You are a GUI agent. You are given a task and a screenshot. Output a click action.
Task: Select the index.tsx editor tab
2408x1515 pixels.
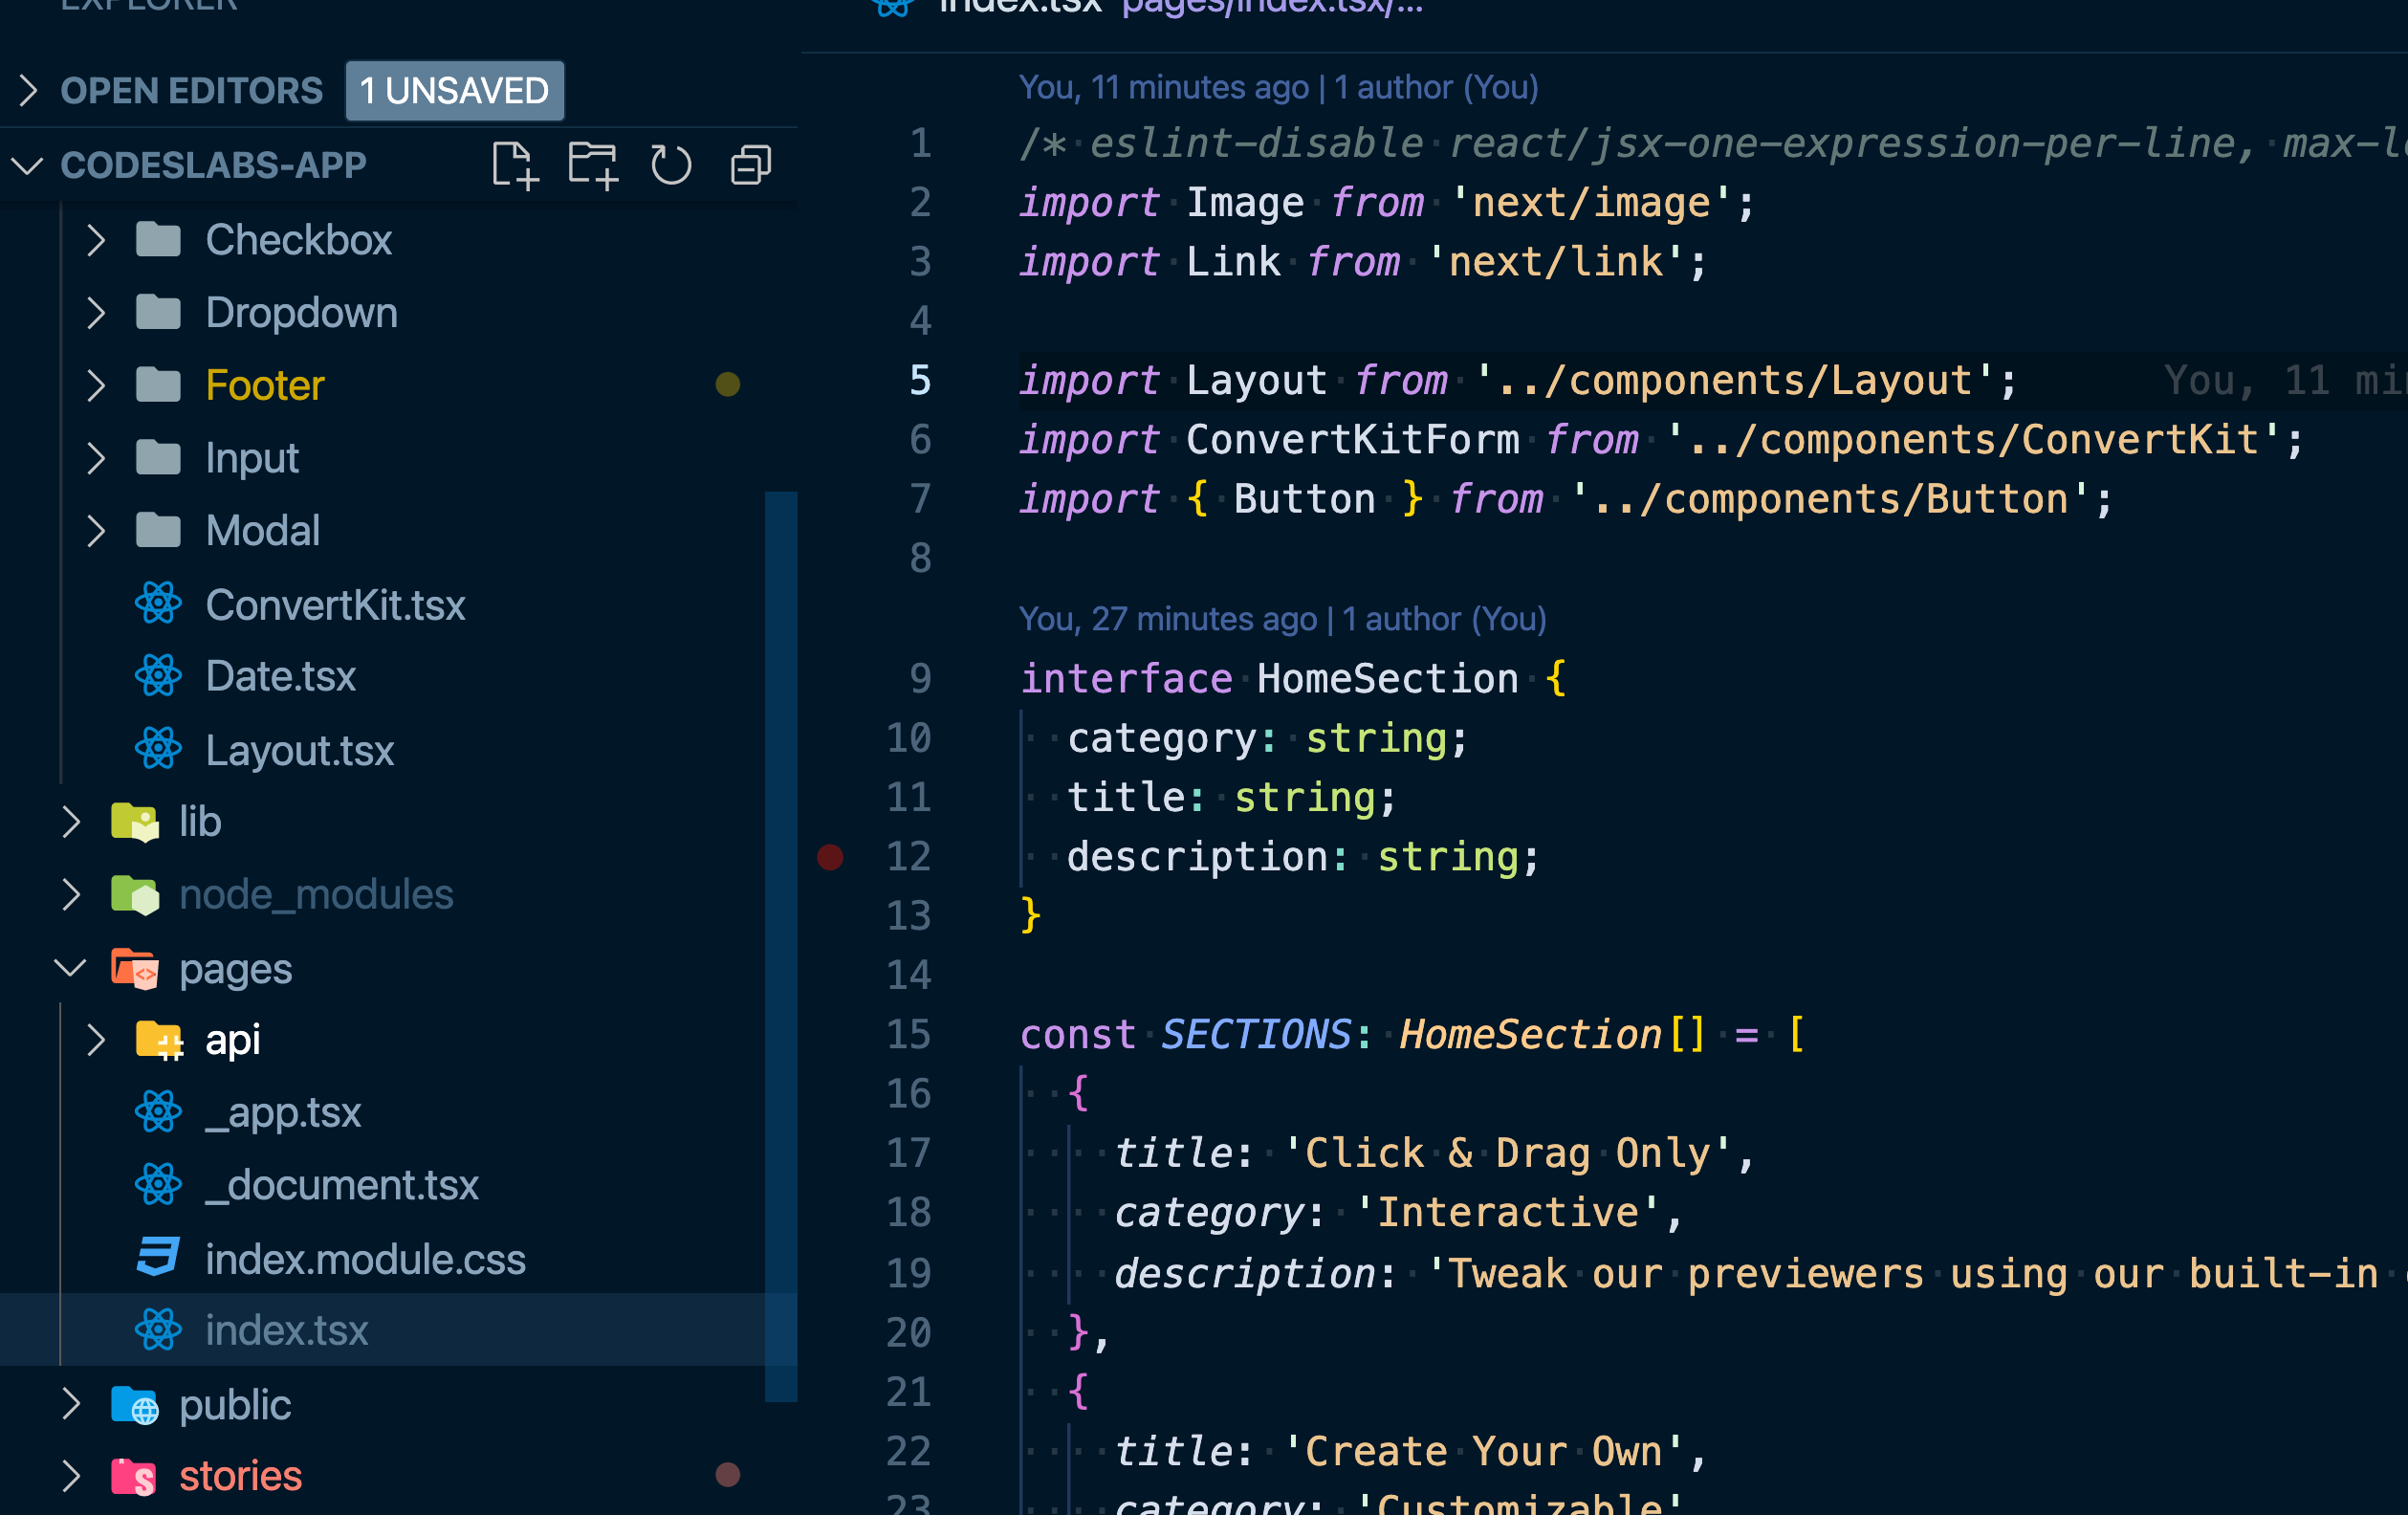click(1018, 8)
